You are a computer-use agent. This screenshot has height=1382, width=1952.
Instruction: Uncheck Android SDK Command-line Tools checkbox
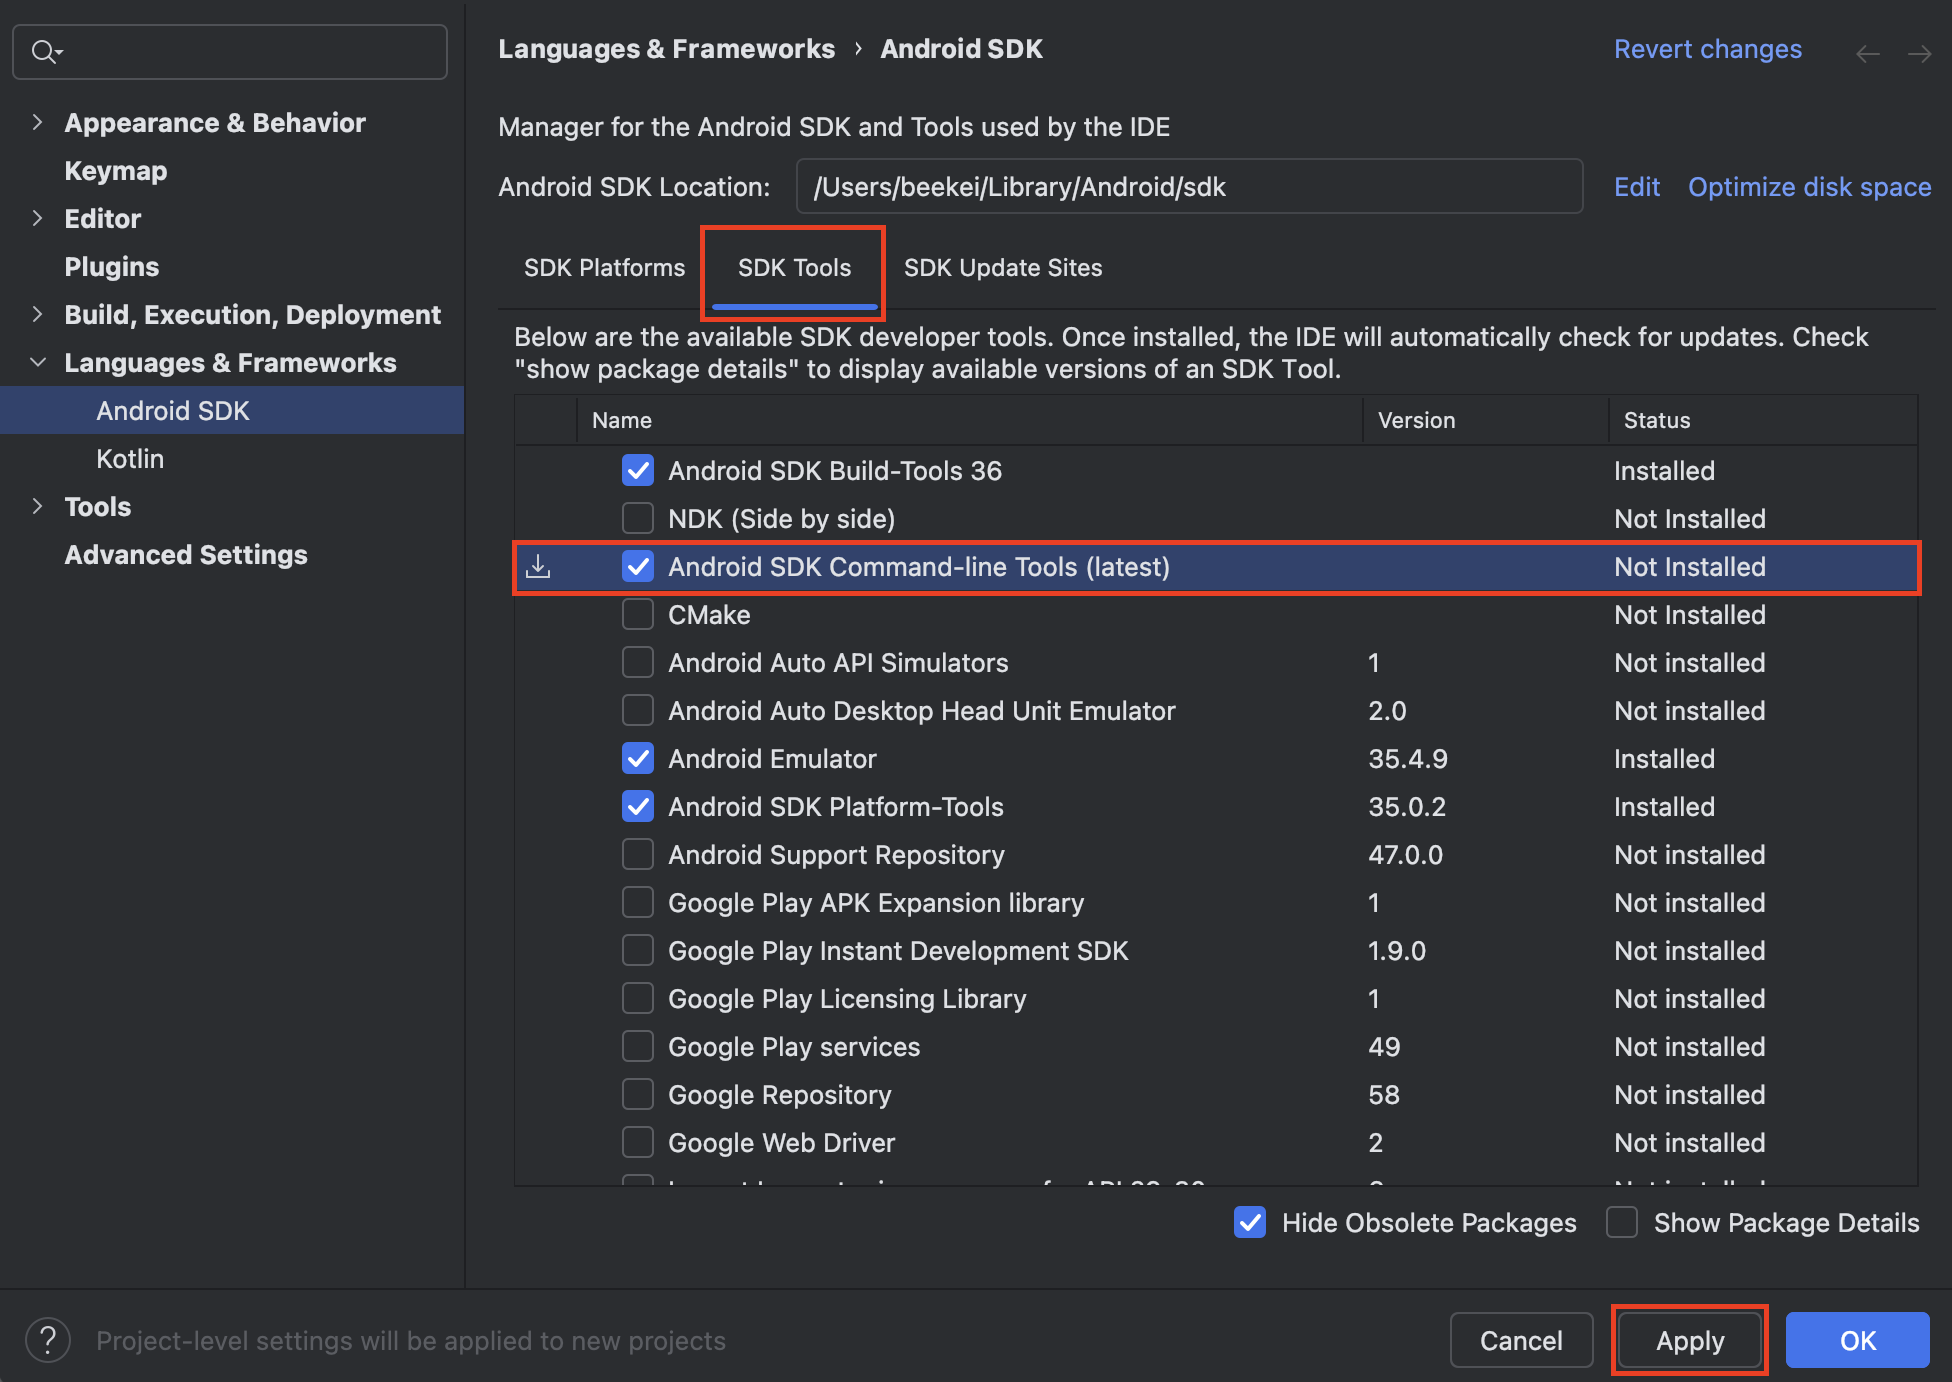point(638,567)
